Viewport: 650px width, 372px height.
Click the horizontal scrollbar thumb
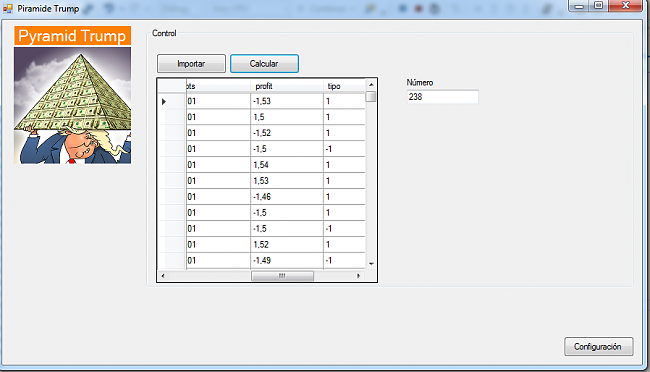282,276
